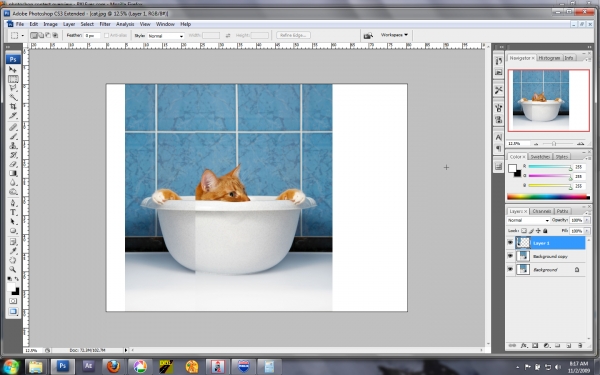Screen dimensions: 600x375
Task: Select the Dodge tool
Action: (13, 192)
